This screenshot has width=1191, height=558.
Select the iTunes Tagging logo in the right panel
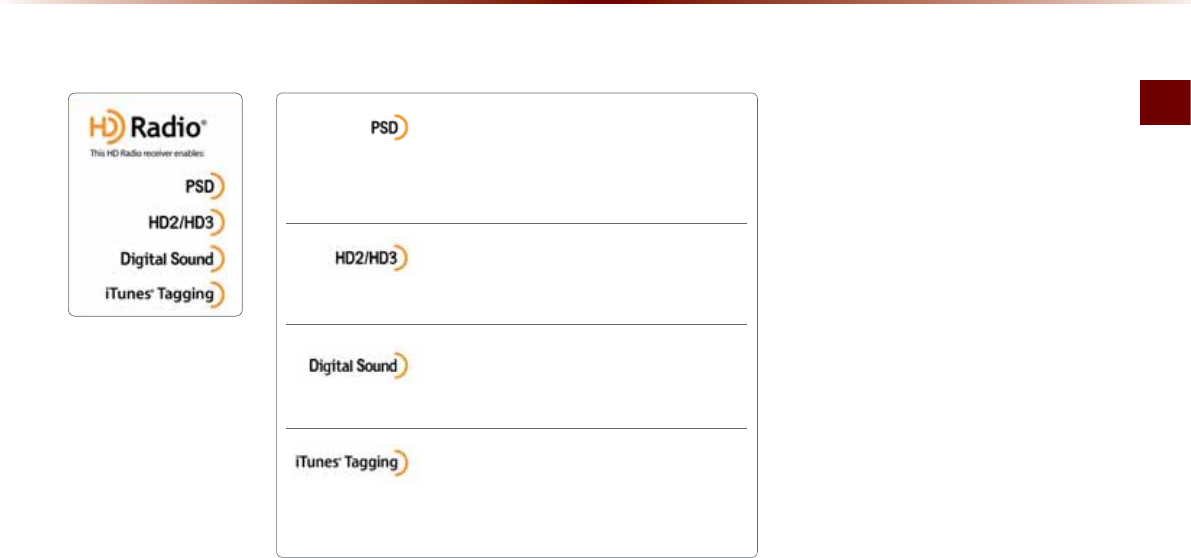pos(352,463)
